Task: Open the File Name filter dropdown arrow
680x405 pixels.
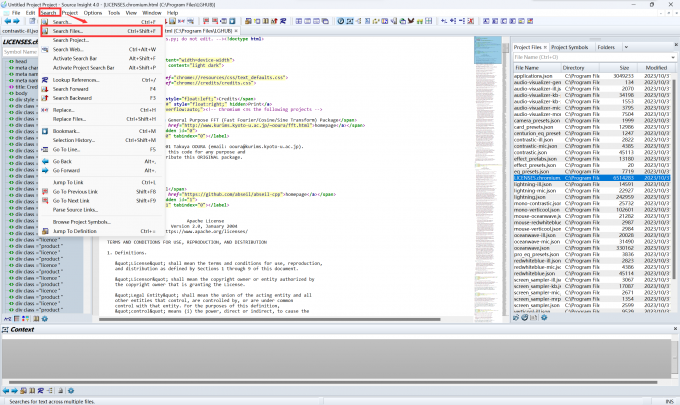Action: [673, 57]
